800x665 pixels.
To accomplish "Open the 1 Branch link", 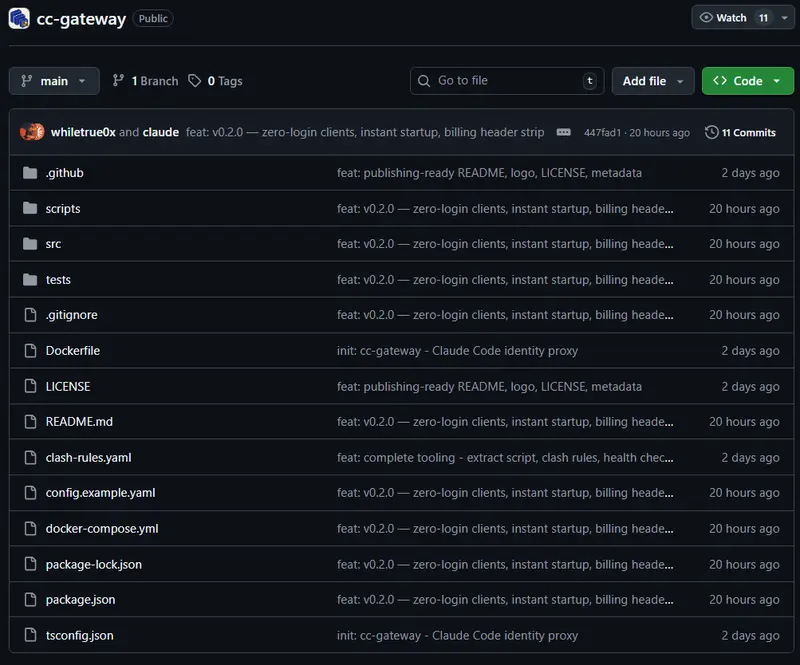I will click(146, 81).
